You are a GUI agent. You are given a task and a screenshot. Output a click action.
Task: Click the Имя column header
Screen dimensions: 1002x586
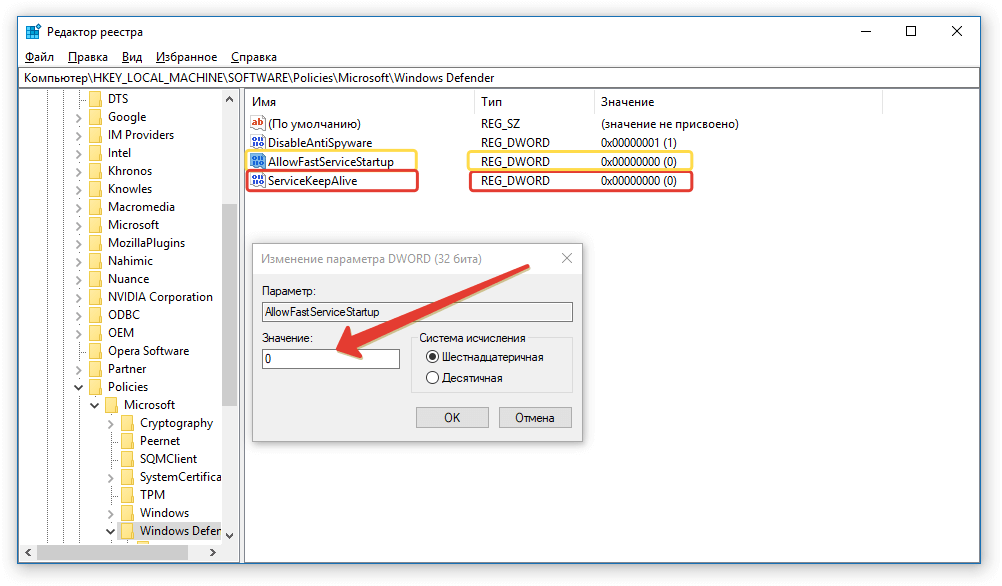tap(360, 102)
